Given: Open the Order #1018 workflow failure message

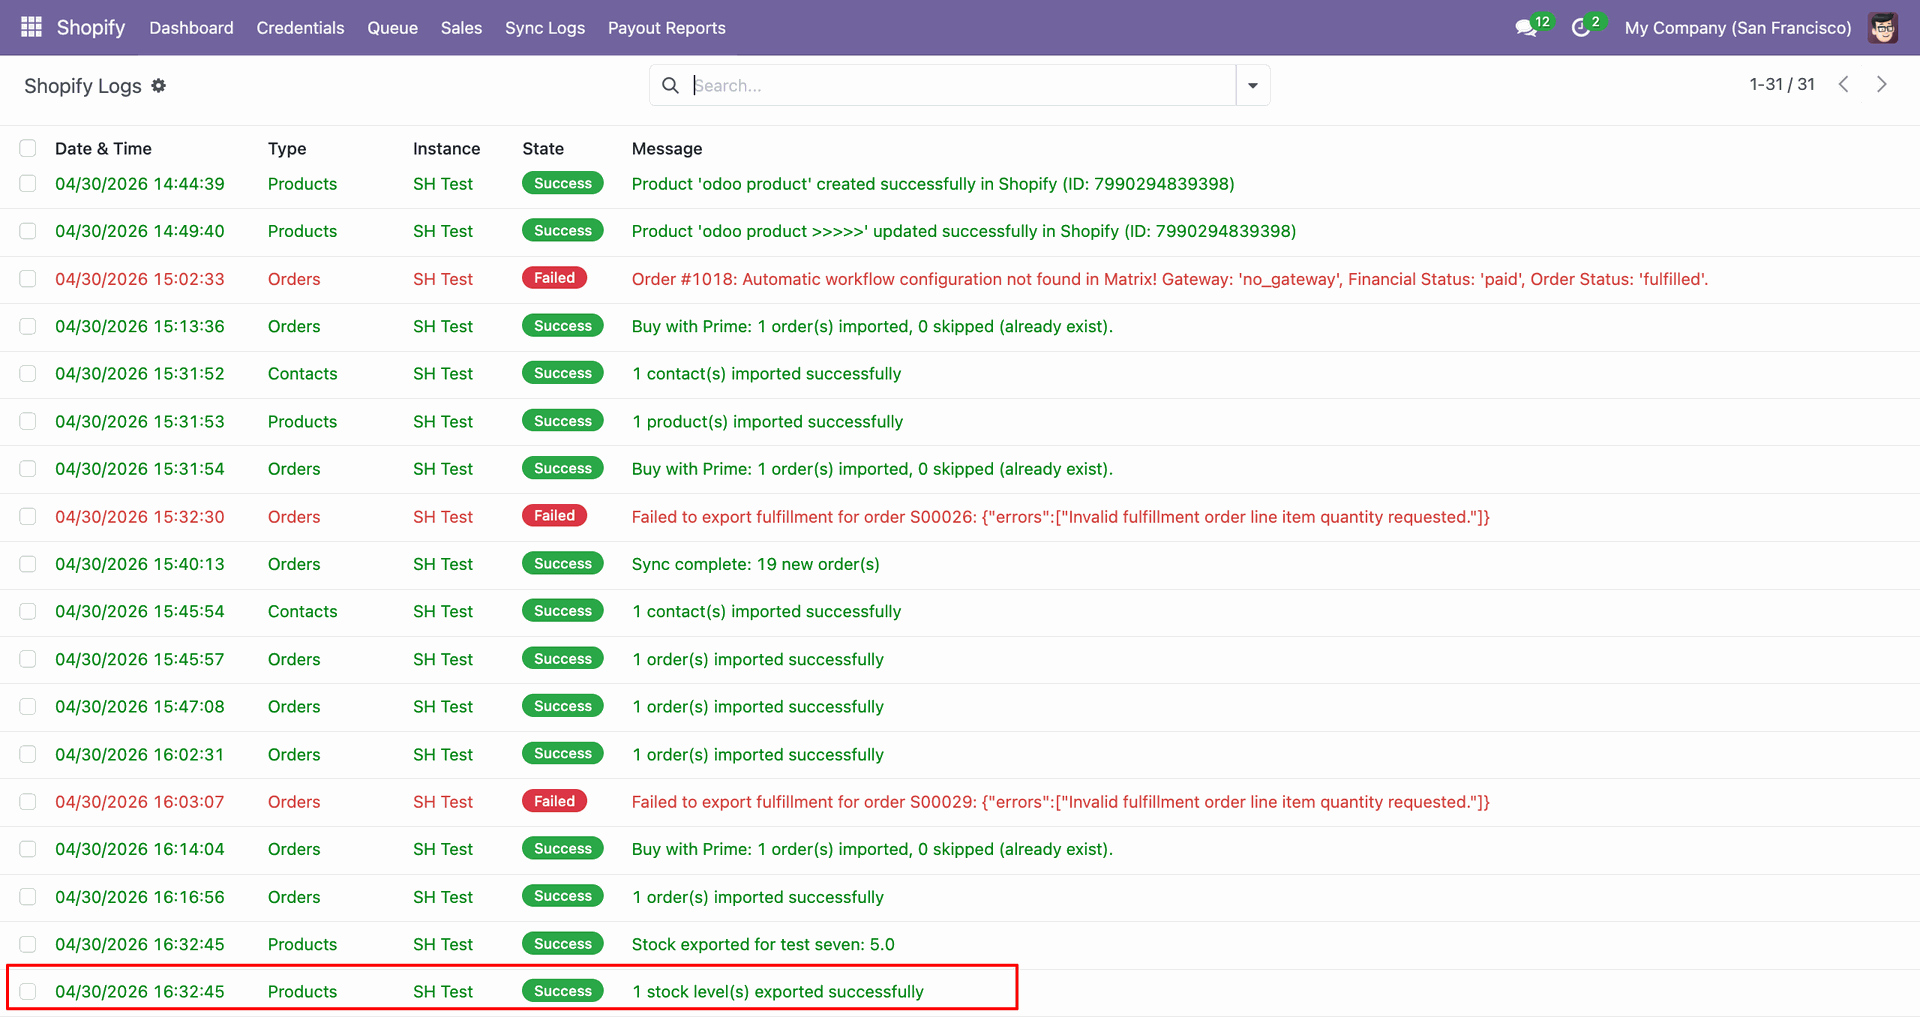Looking at the screenshot, I should tap(1170, 279).
